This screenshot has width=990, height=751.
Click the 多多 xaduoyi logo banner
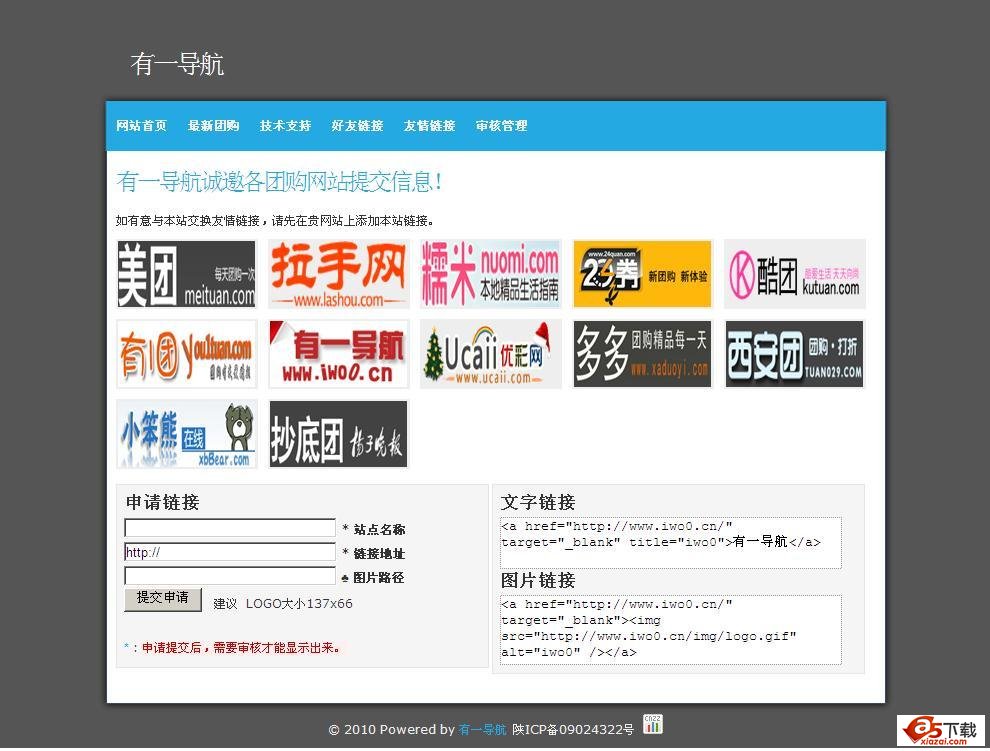tap(642, 354)
